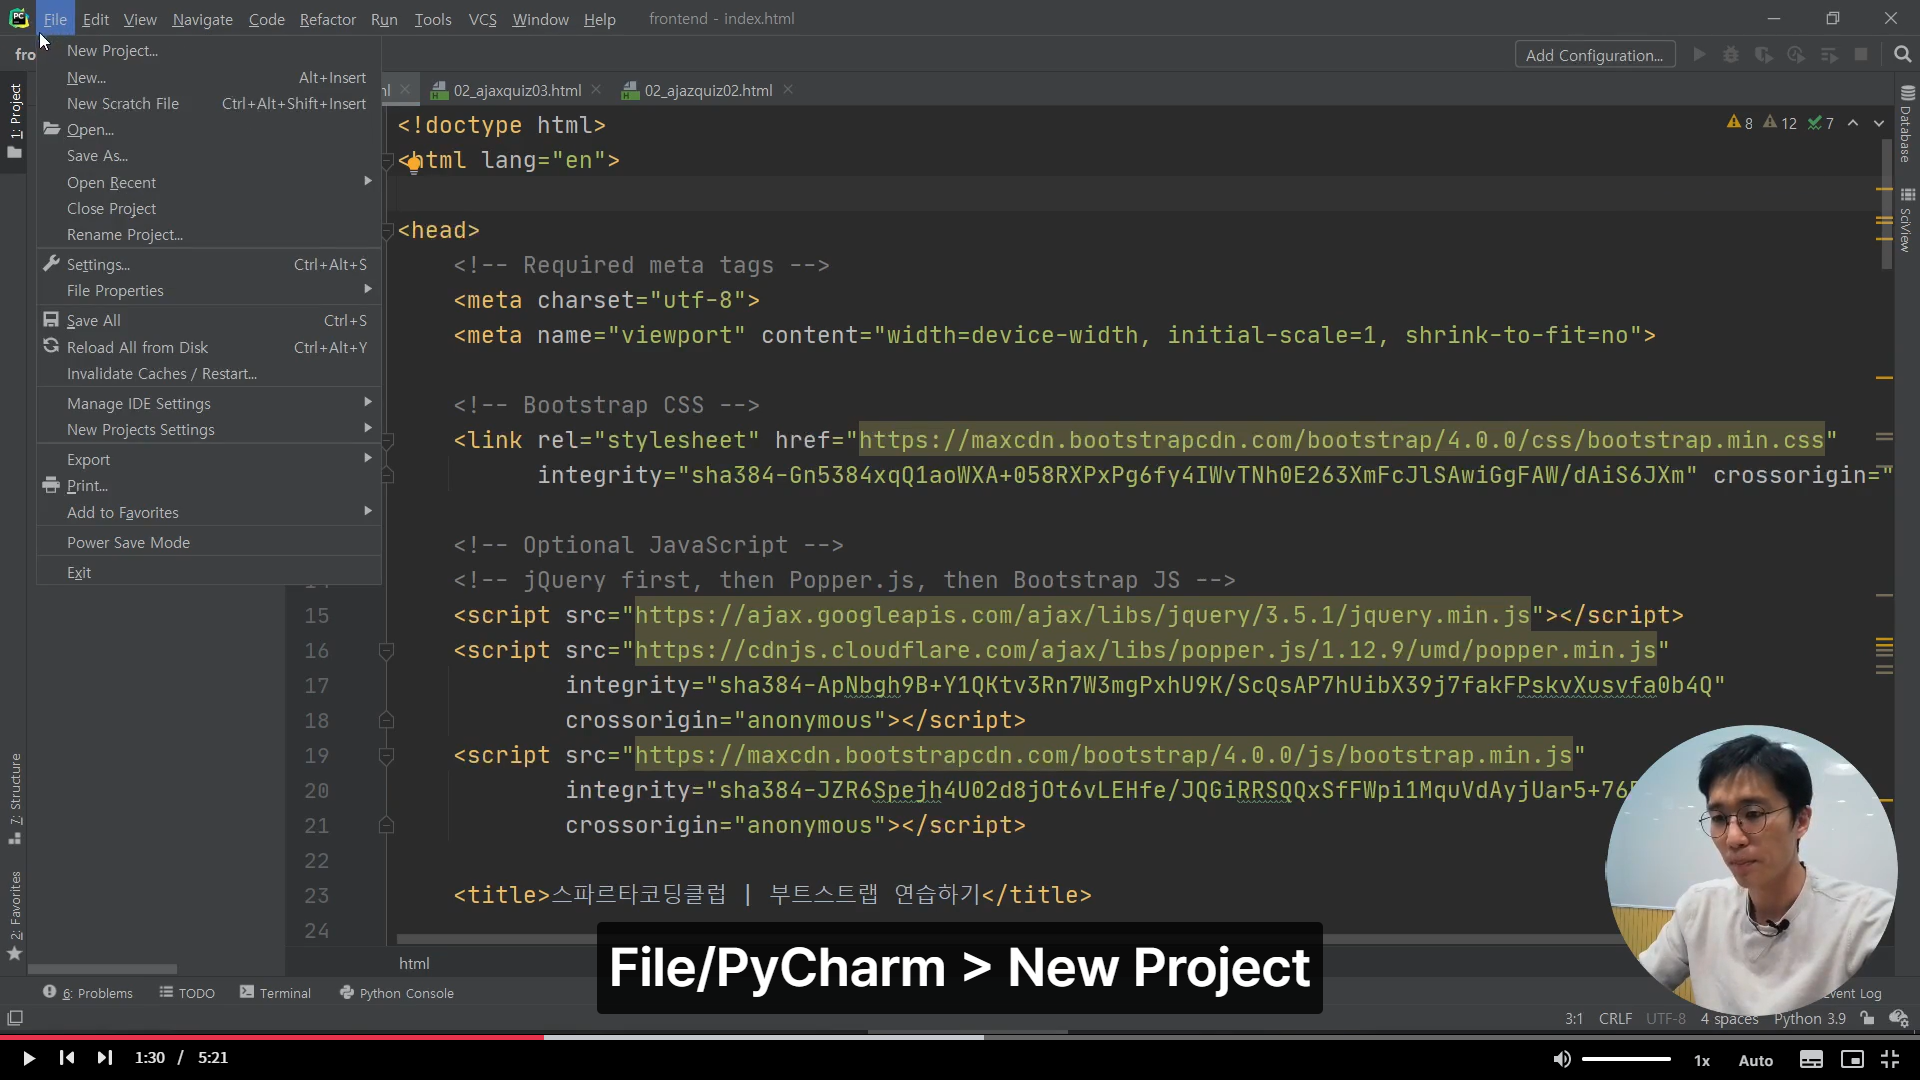Click the html breadcrumb
The image size is (1920, 1080).
pos(414,963)
